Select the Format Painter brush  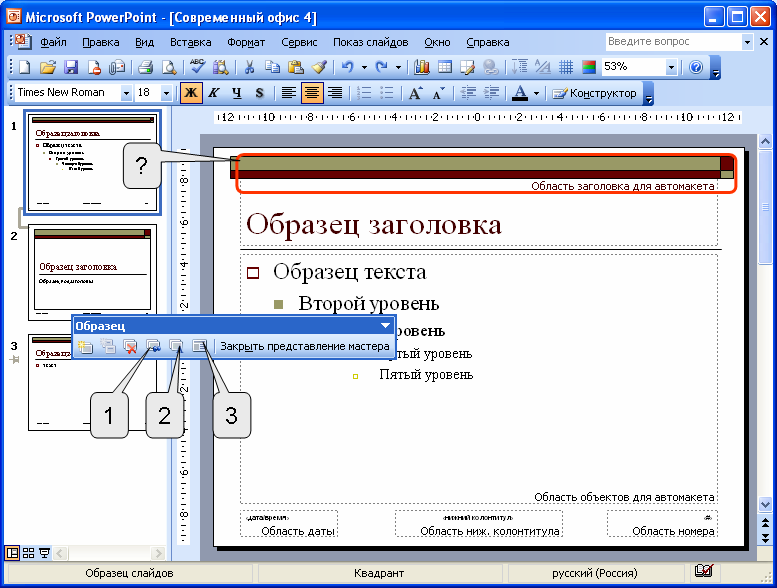(x=319, y=67)
